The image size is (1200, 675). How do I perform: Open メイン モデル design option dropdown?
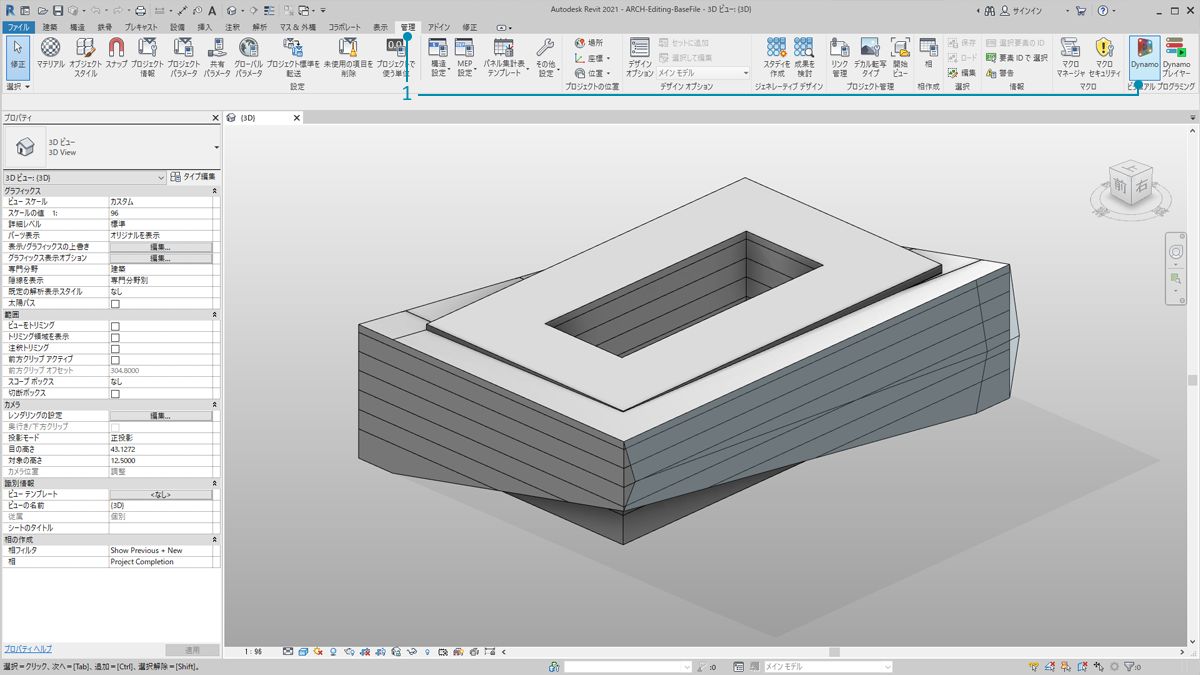click(703, 73)
